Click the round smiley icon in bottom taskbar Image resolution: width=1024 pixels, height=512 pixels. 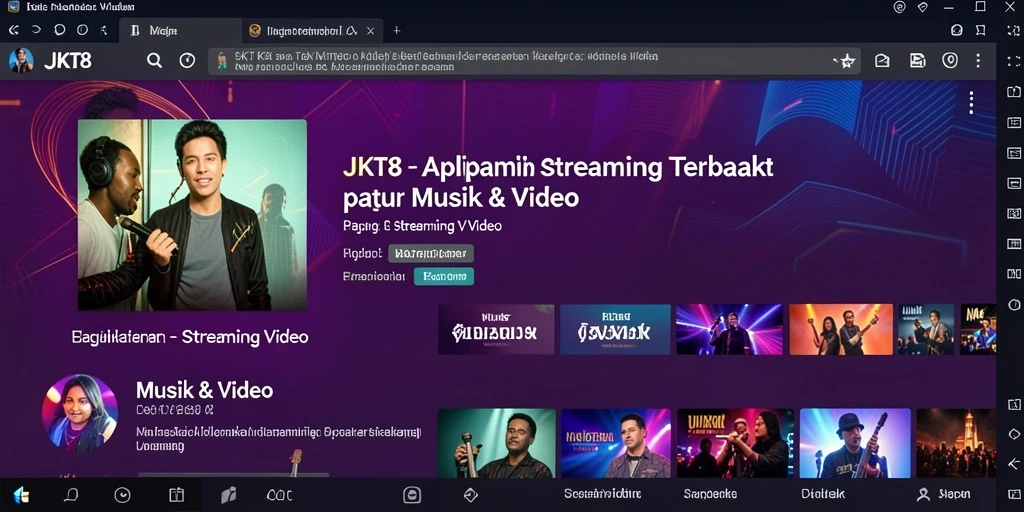pos(122,496)
